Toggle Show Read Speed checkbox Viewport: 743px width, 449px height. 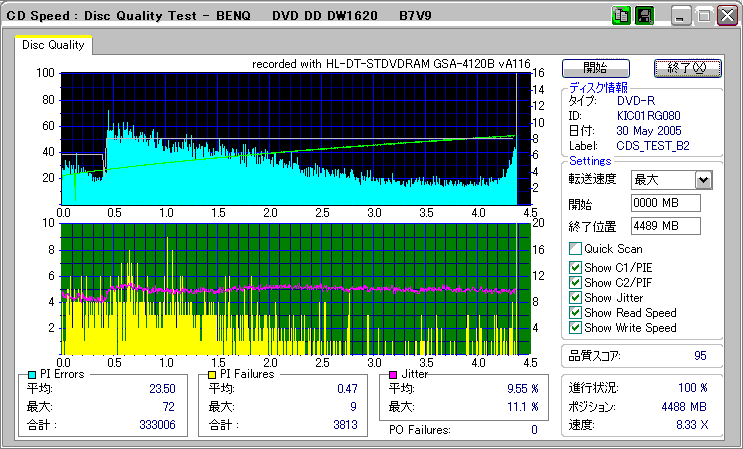[574, 312]
